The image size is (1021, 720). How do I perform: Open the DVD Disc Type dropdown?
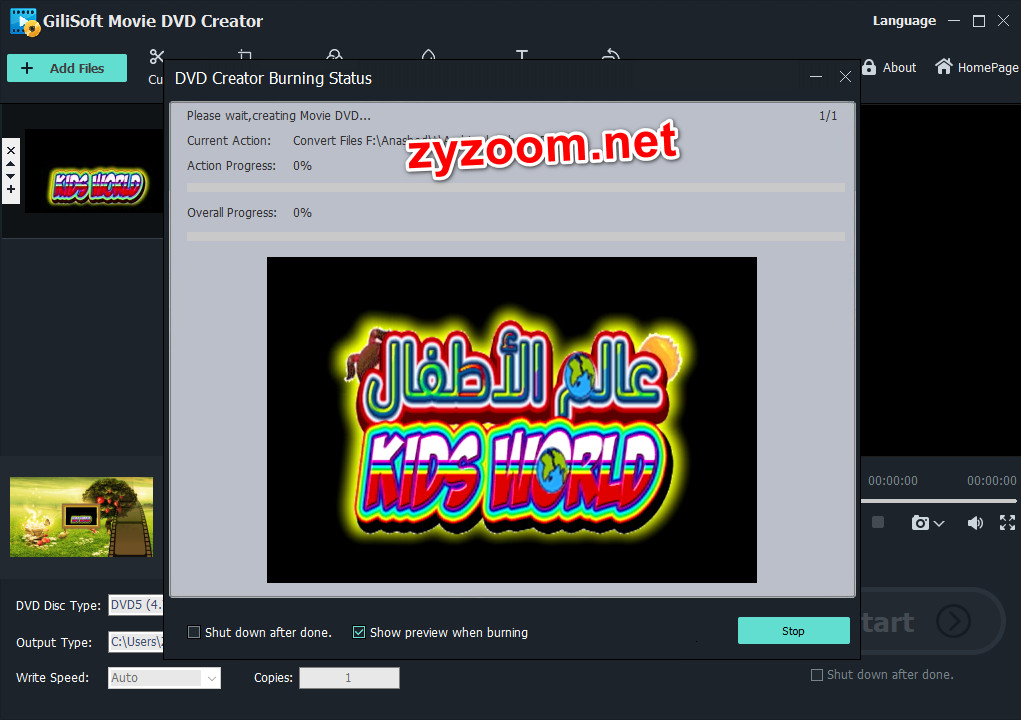coord(135,605)
